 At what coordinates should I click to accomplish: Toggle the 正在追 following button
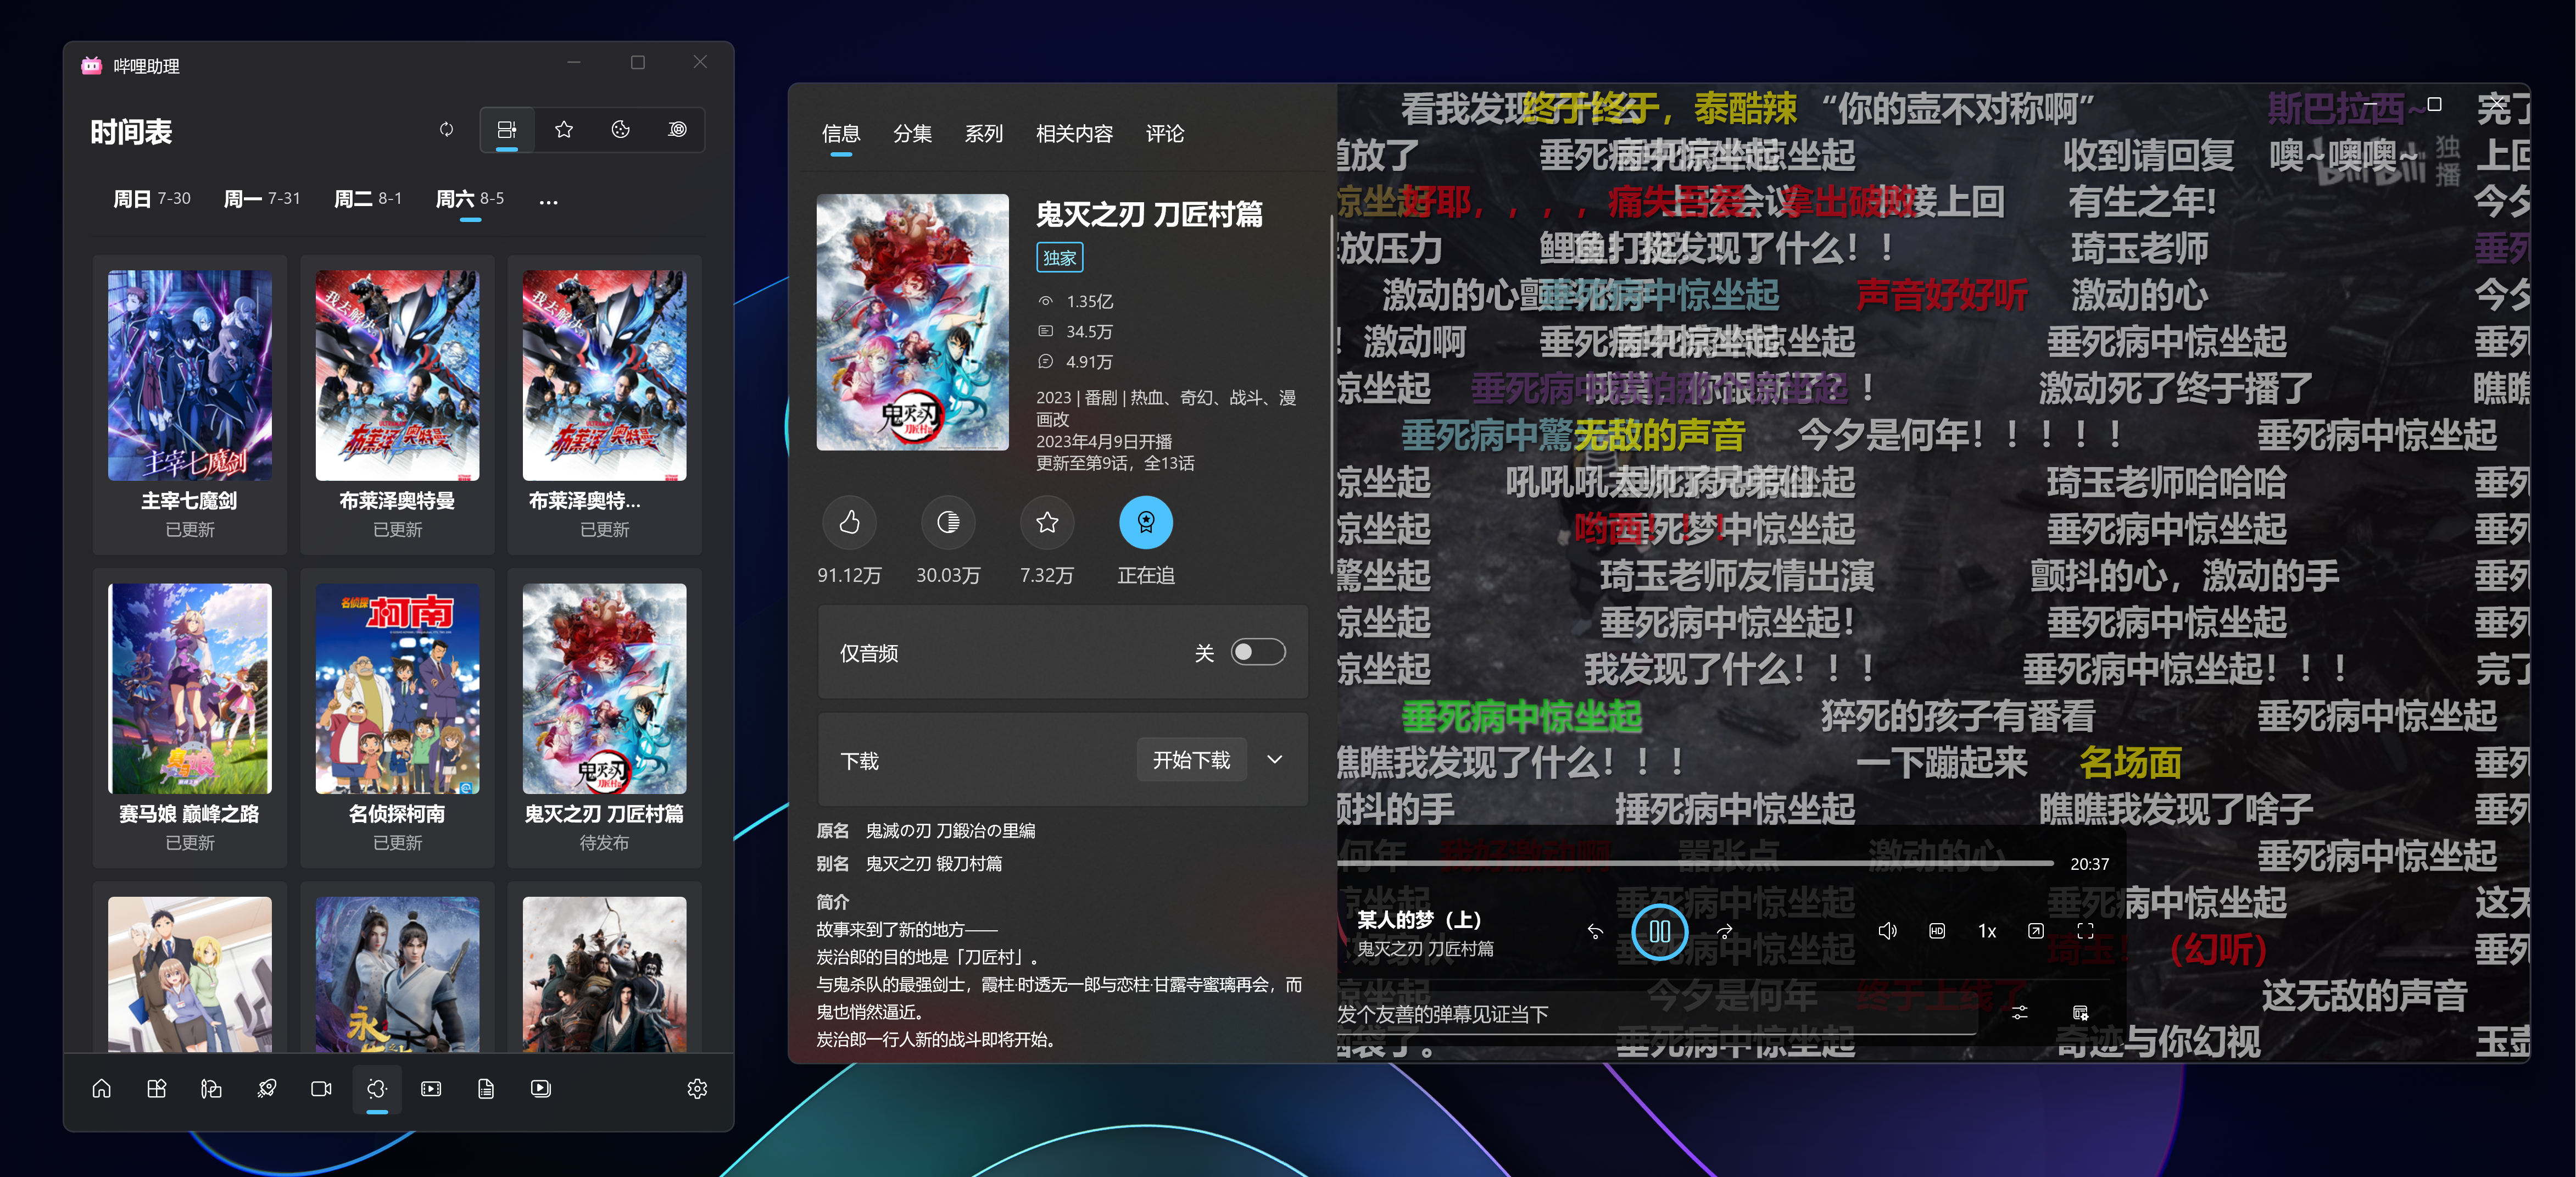1145,522
